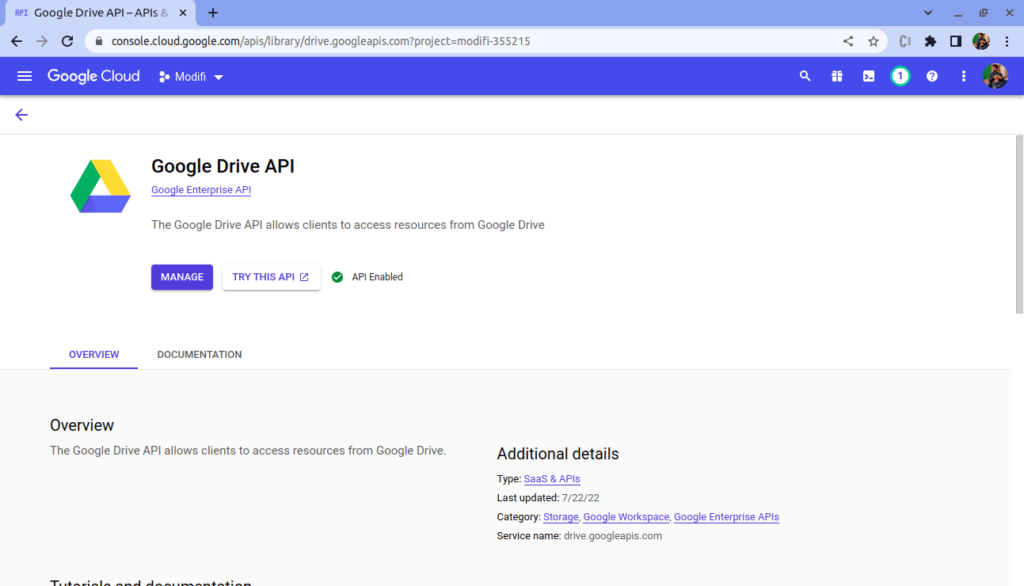Open the Google Enterprise API link

point(201,189)
